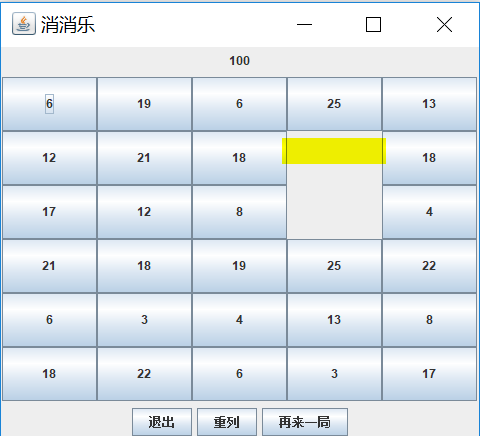Maximize the 消消乐 window
The height and width of the screenshot is (436, 480).
click(x=373, y=24)
